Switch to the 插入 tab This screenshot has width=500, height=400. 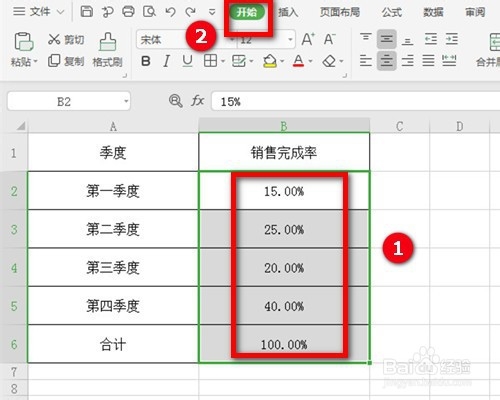click(288, 12)
